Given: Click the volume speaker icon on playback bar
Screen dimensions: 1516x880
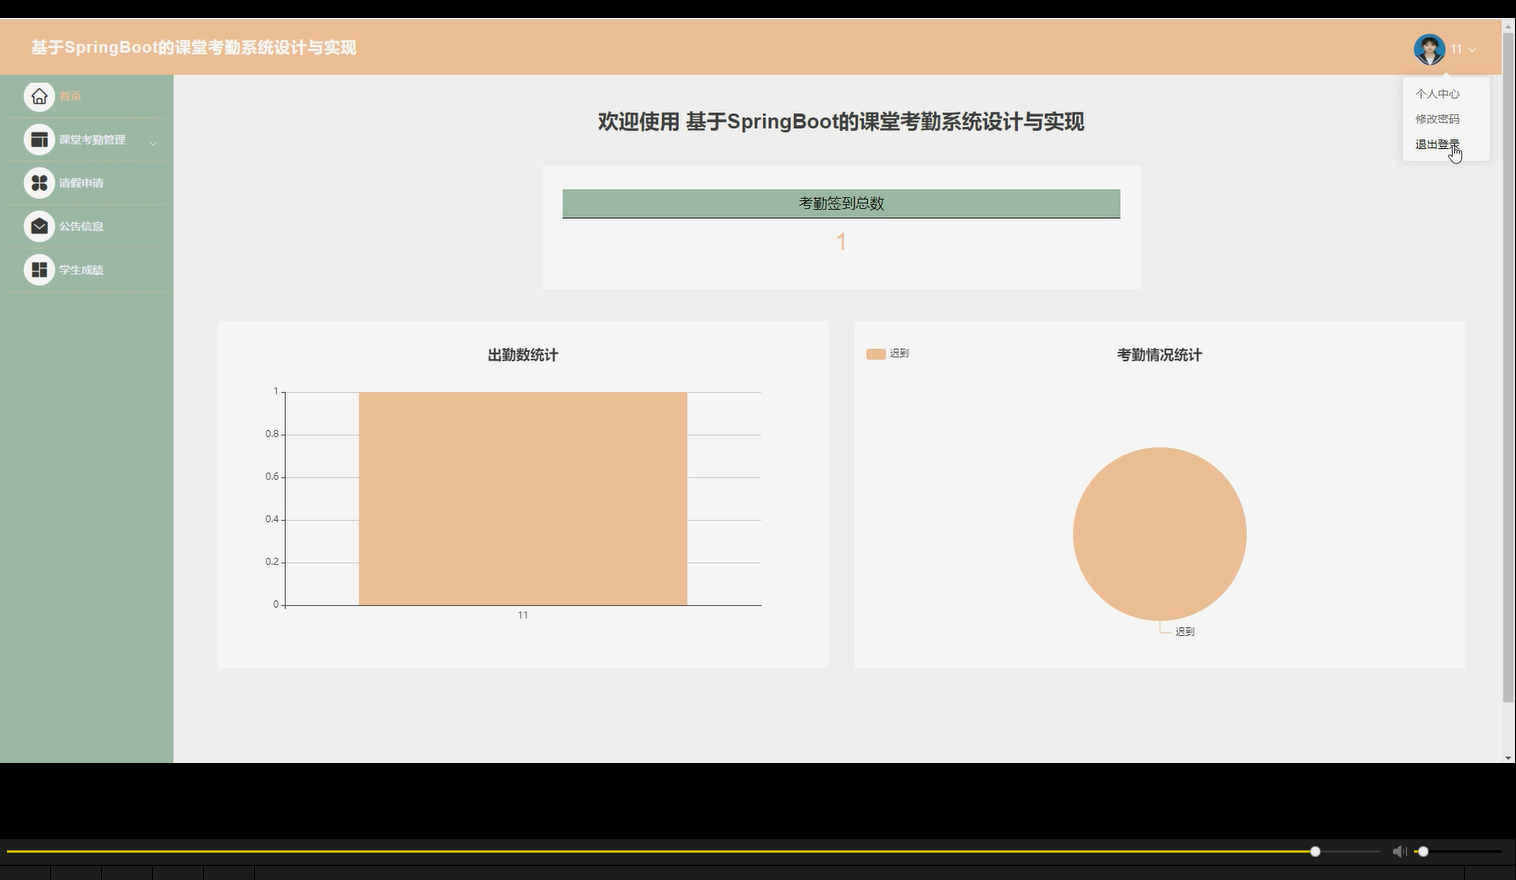Looking at the screenshot, I should (1400, 851).
